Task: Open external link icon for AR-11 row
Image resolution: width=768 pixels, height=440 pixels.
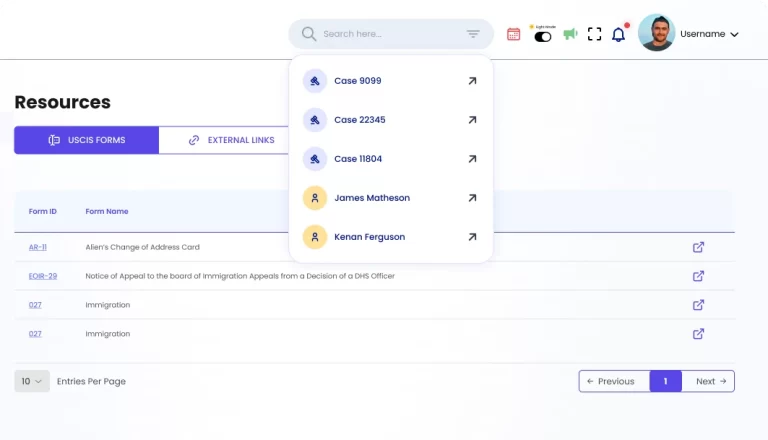Action: pos(698,247)
